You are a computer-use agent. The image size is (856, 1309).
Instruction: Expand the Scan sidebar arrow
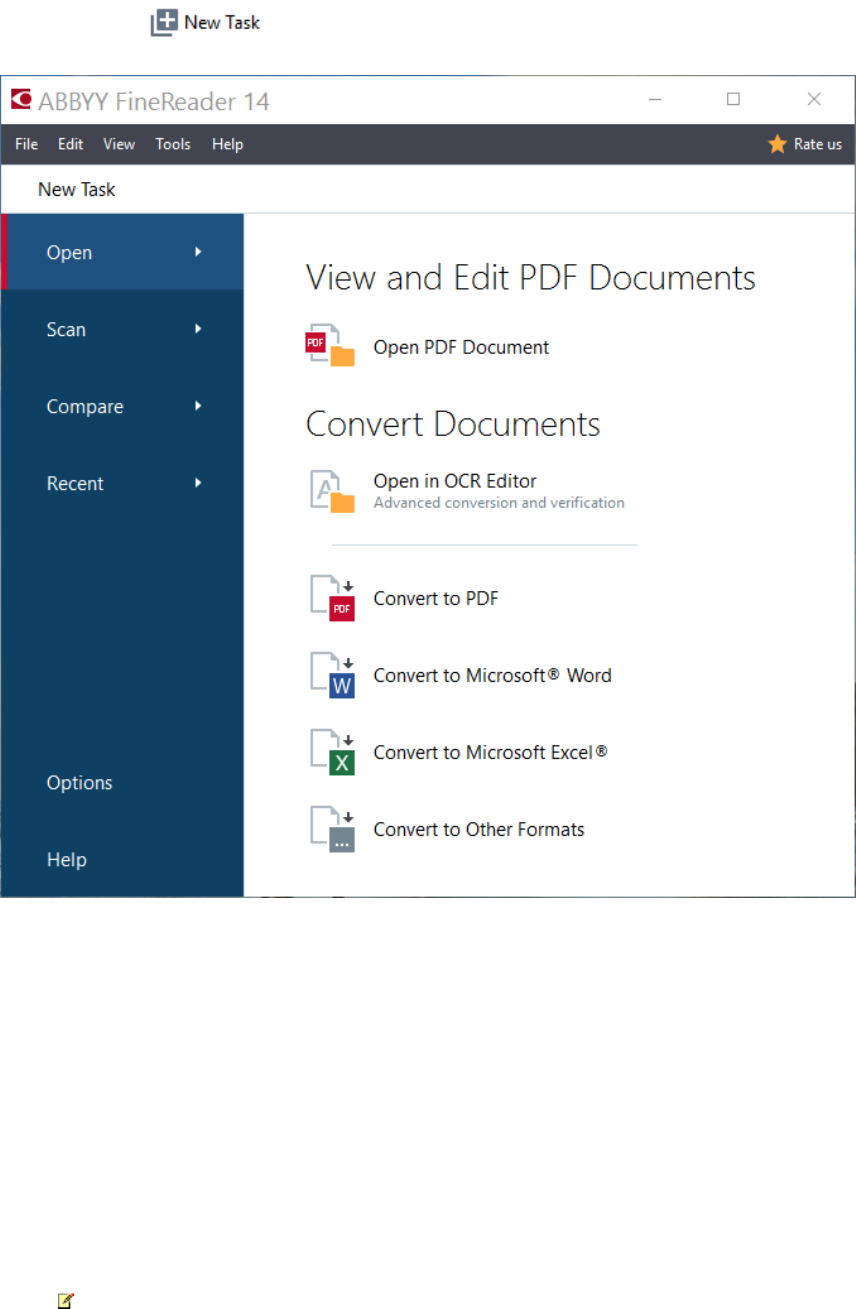tap(199, 328)
